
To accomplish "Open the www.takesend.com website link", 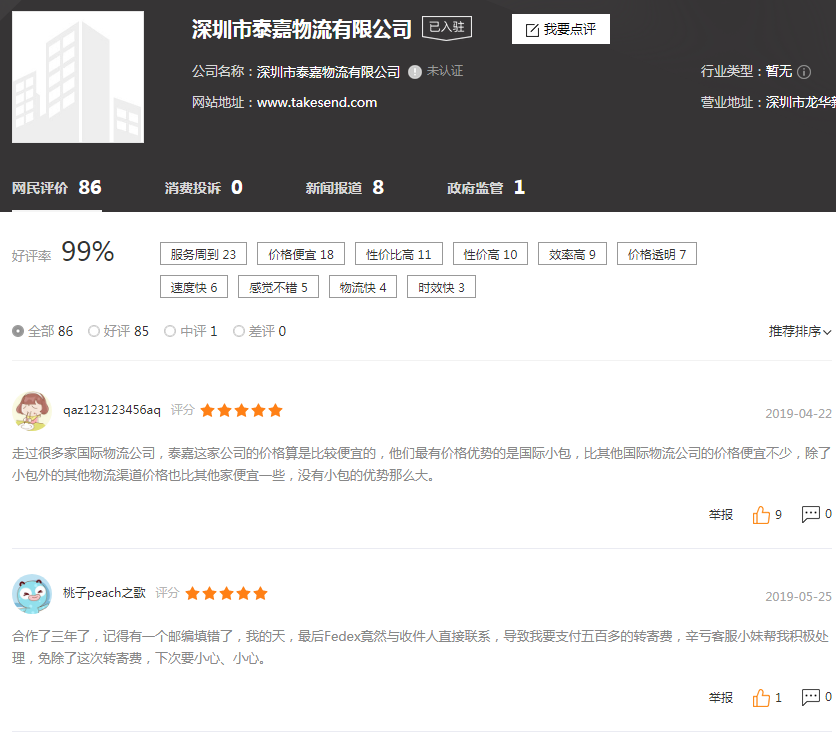I will click(316, 102).
